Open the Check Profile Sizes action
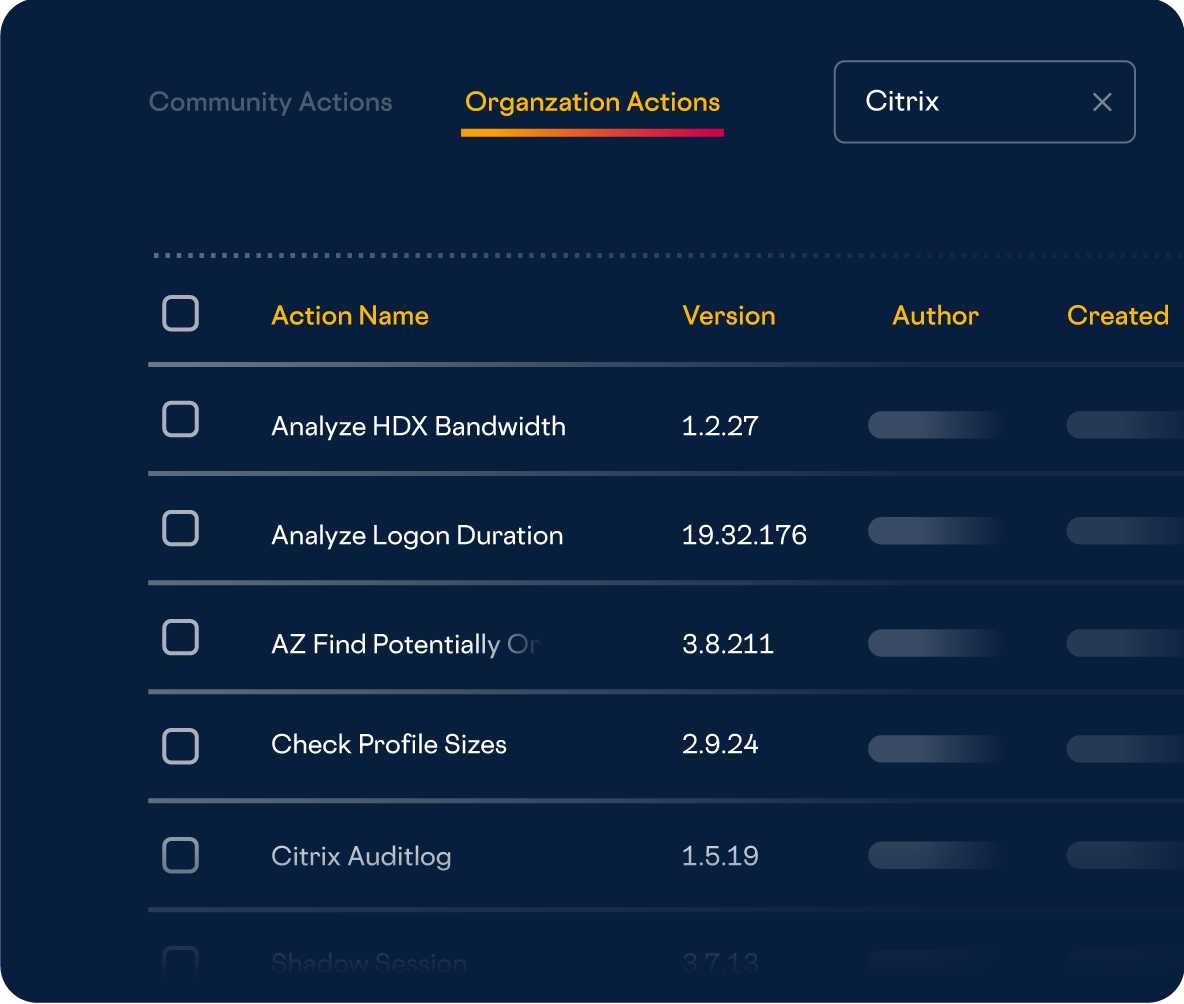 [x=389, y=744]
